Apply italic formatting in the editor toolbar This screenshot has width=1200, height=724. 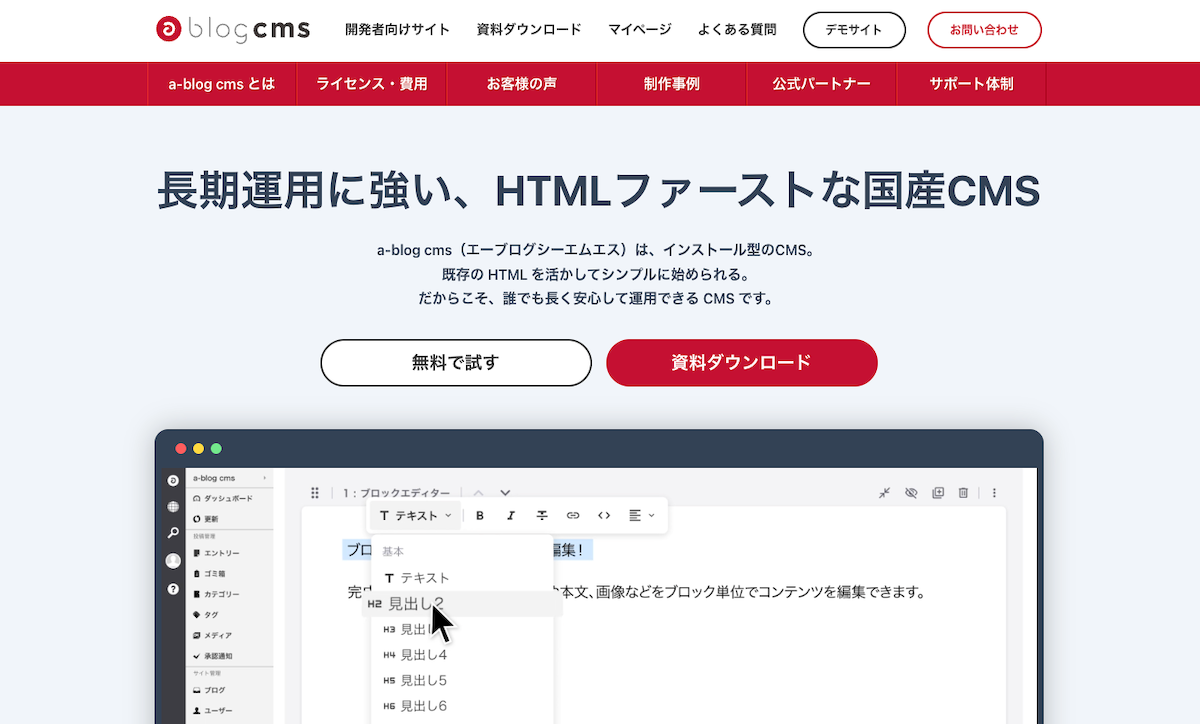(511, 516)
